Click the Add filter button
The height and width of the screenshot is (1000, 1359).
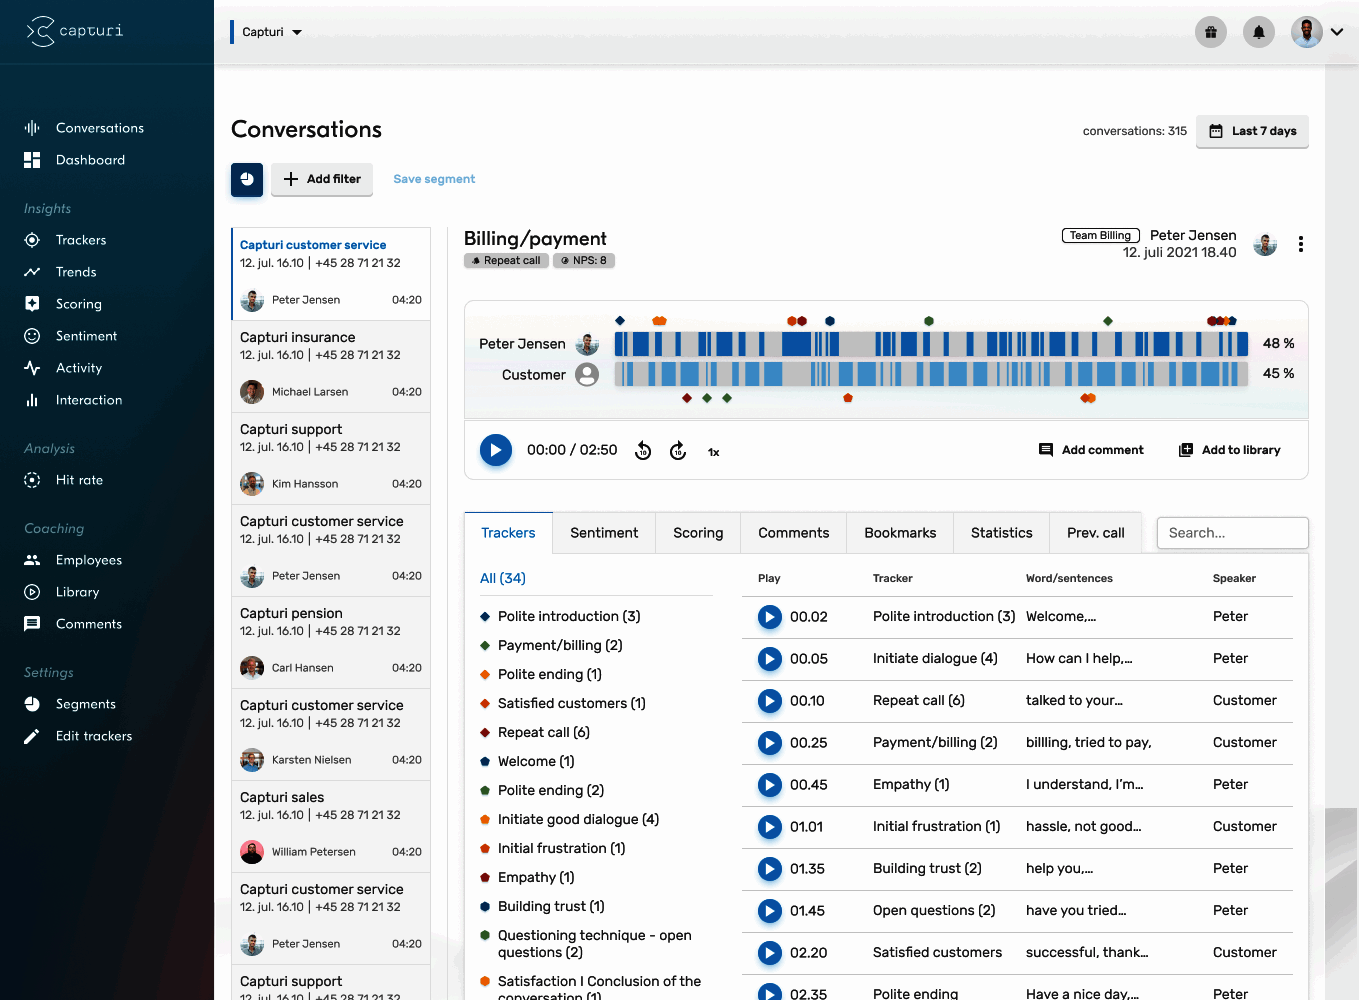(x=322, y=179)
